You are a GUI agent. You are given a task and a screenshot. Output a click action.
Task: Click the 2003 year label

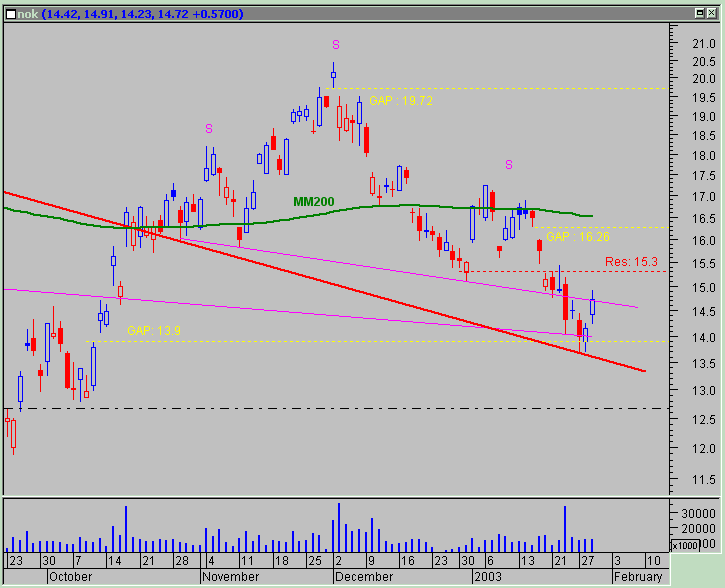pos(488,577)
